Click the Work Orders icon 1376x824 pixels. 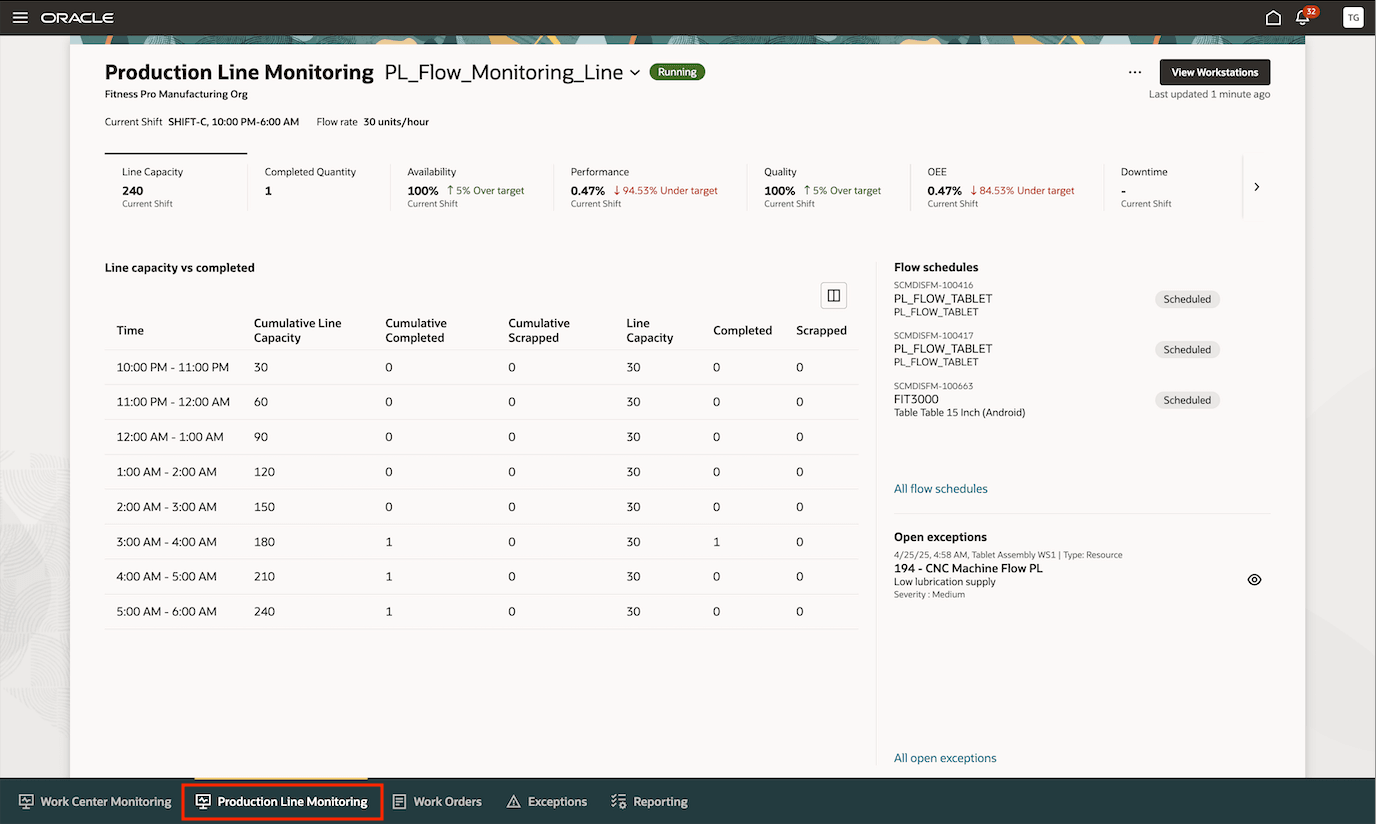398,801
